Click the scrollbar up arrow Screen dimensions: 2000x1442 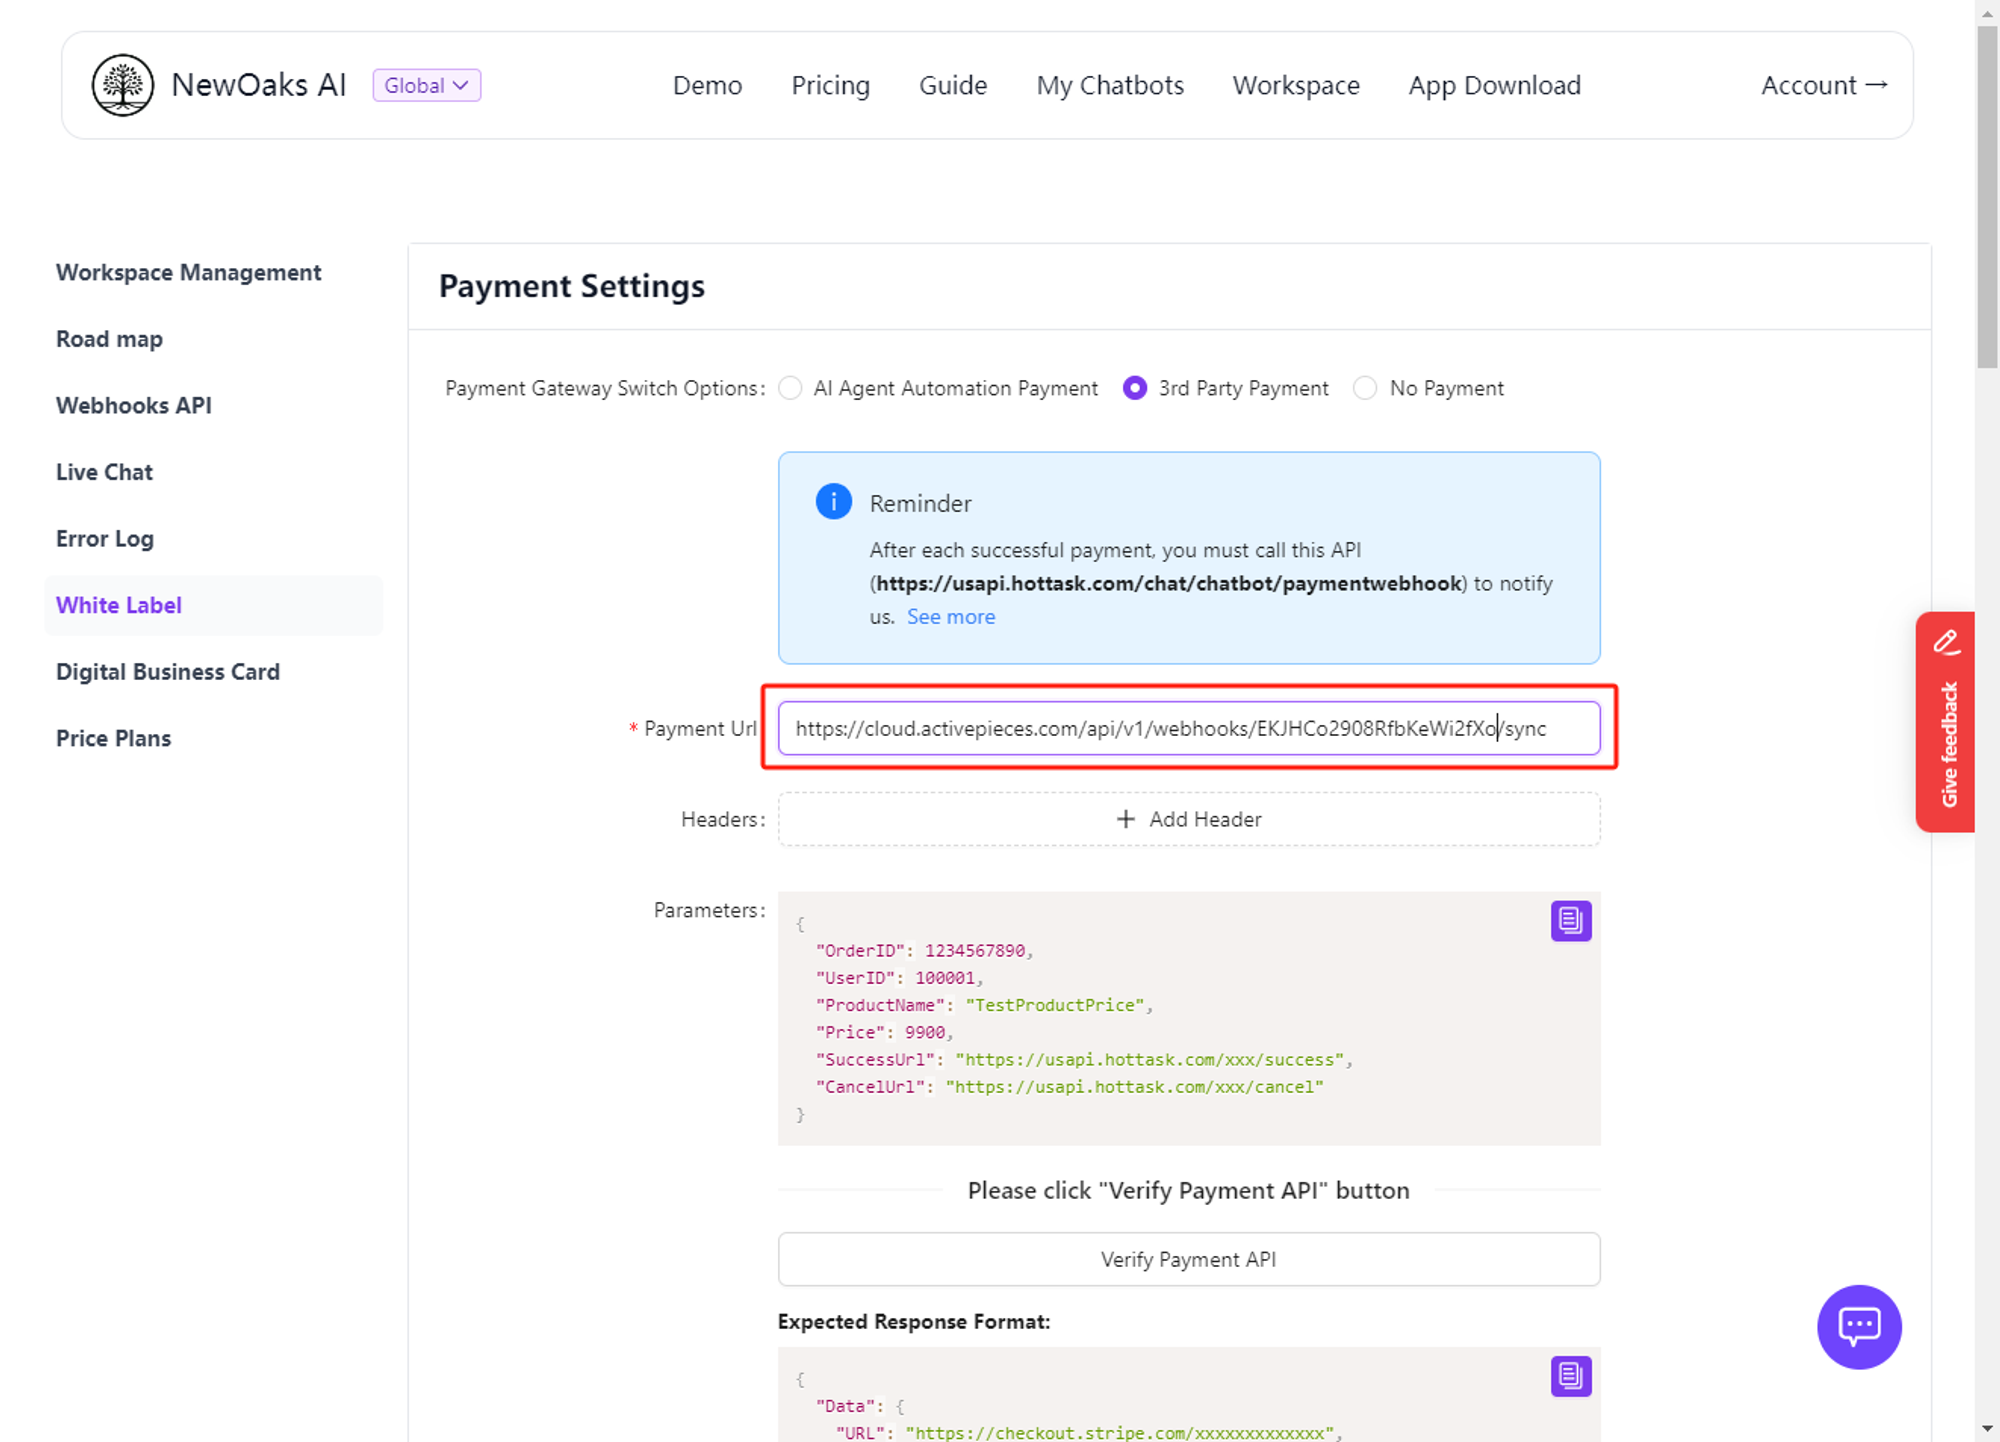[x=1986, y=13]
